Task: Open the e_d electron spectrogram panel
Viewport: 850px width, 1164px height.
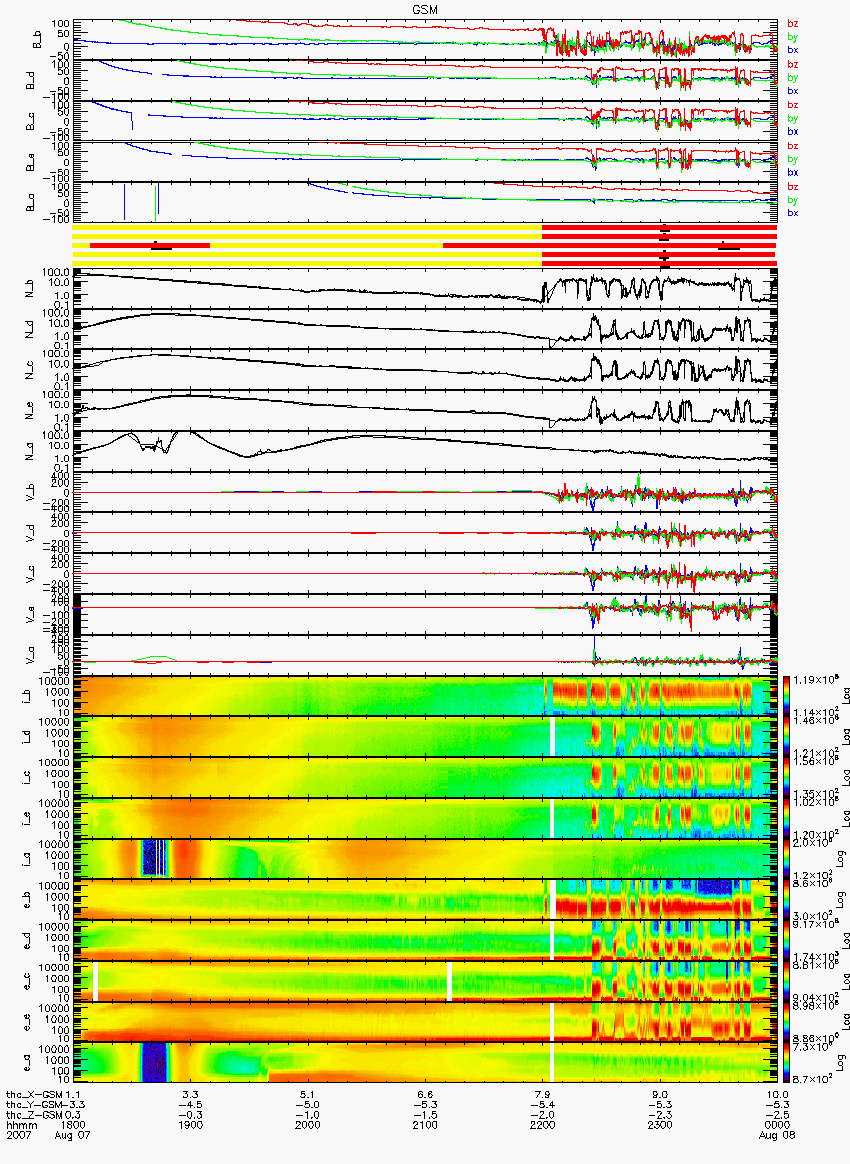Action: point(425,941)
